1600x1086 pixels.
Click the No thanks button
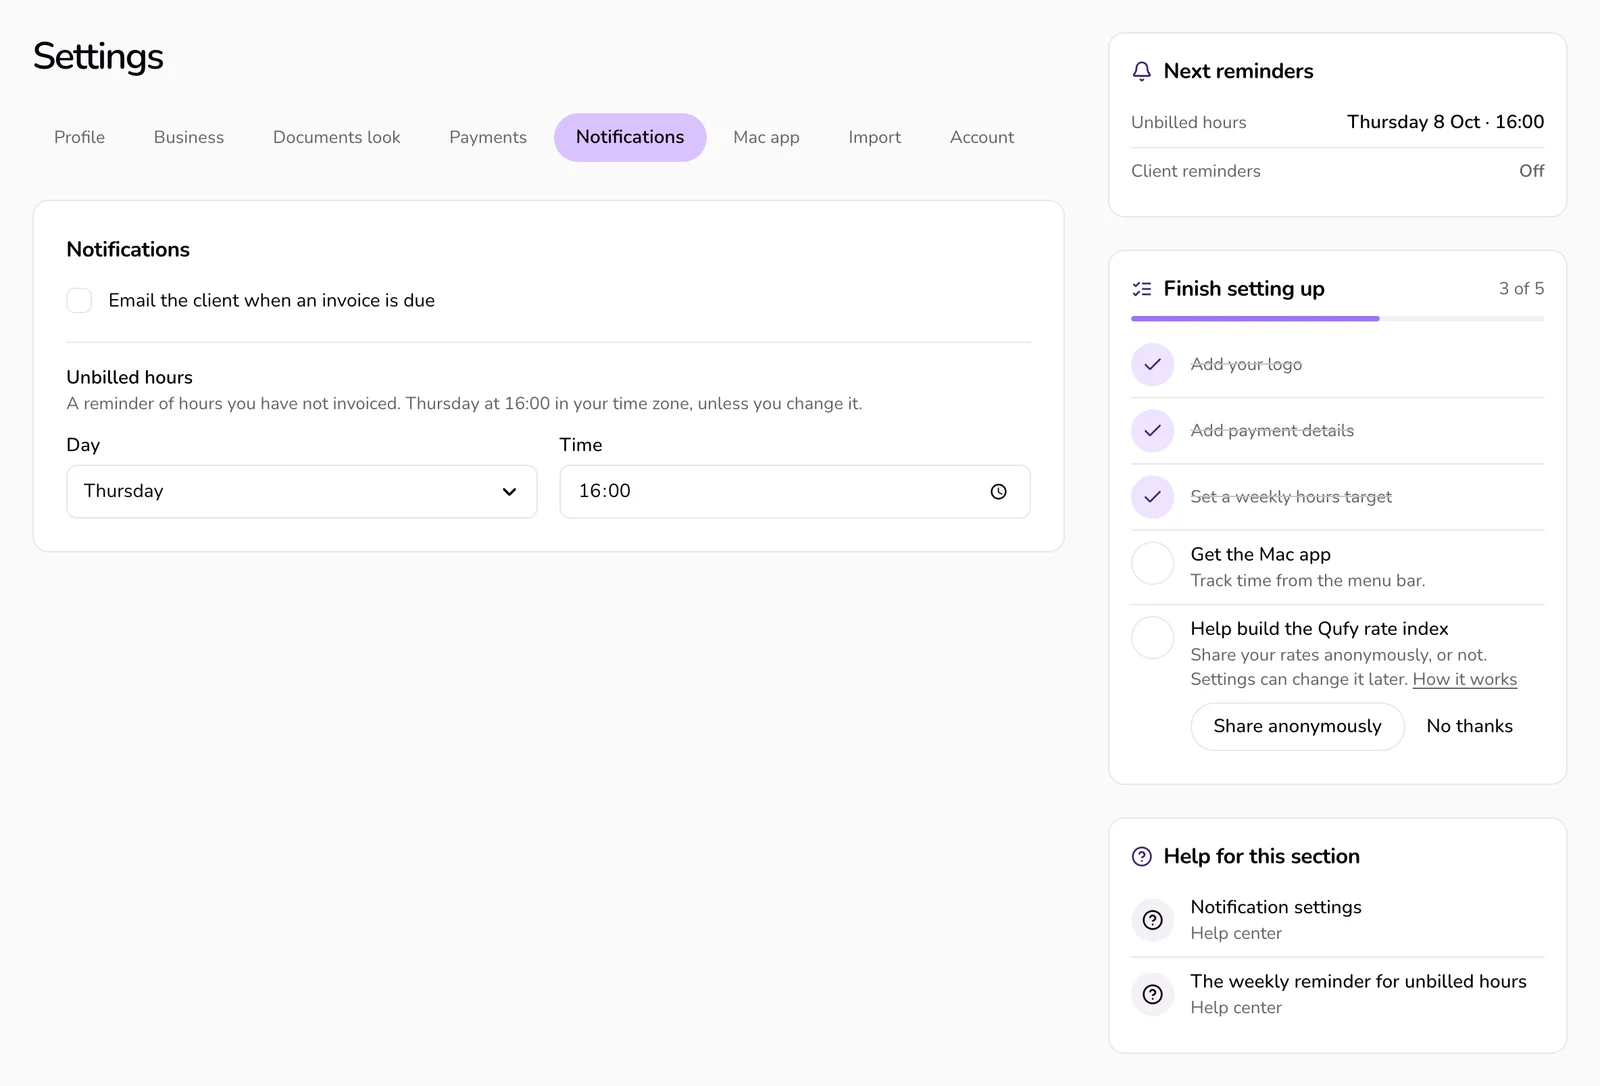(x=1469, y=727)
